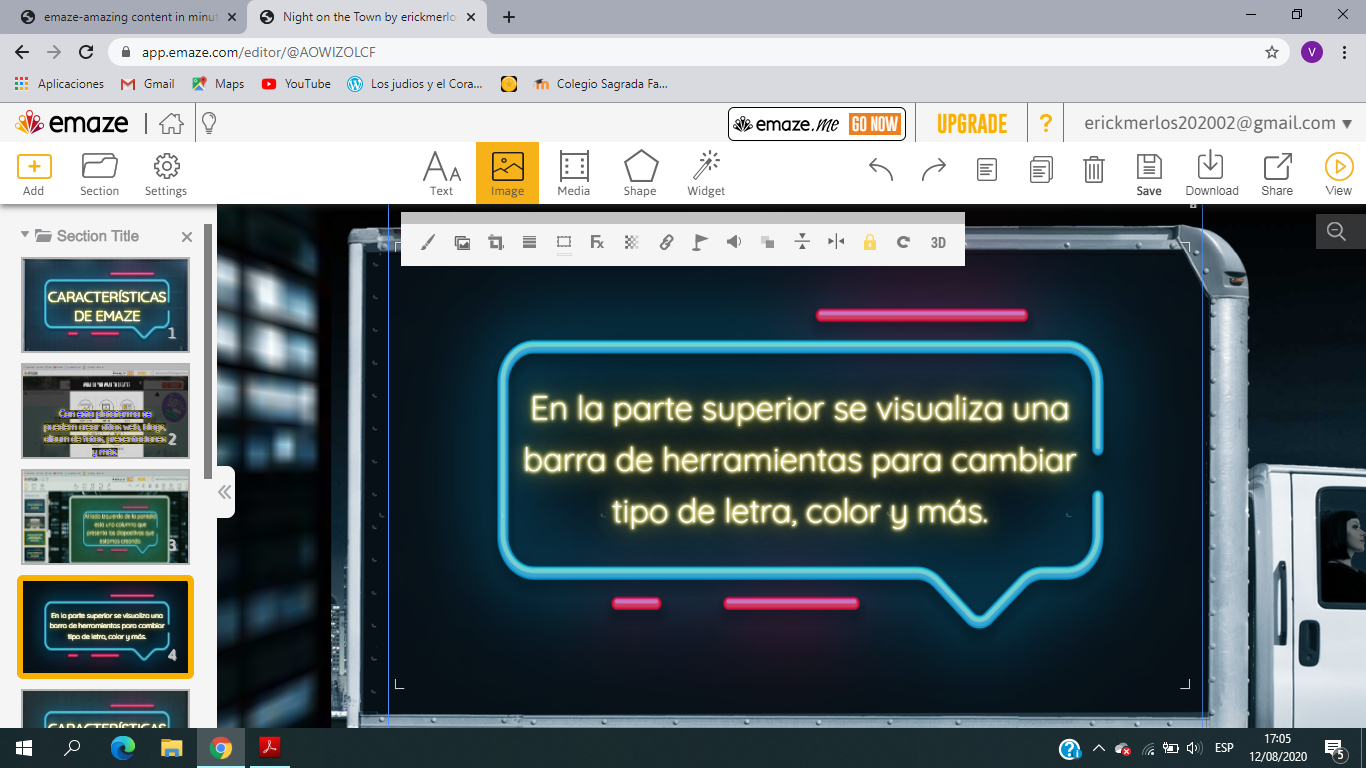Click the replace image icon
Image resolution: width=1366 pixels, height=768 pixels.
click(x=462, y=242)
